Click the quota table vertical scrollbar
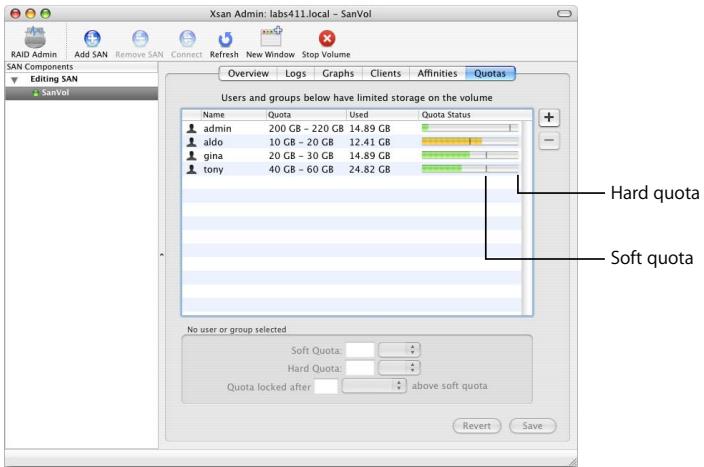 [527, 218]
